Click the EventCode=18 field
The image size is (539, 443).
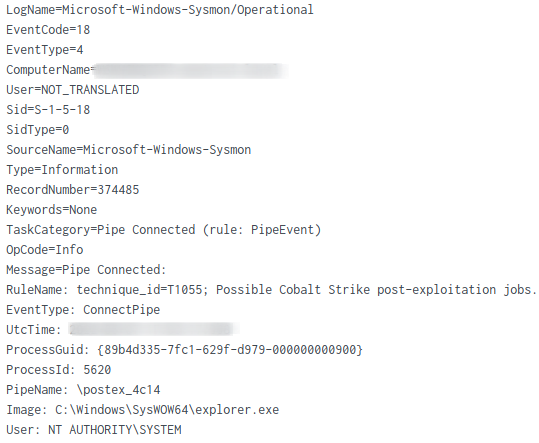(x=48, y=30)
